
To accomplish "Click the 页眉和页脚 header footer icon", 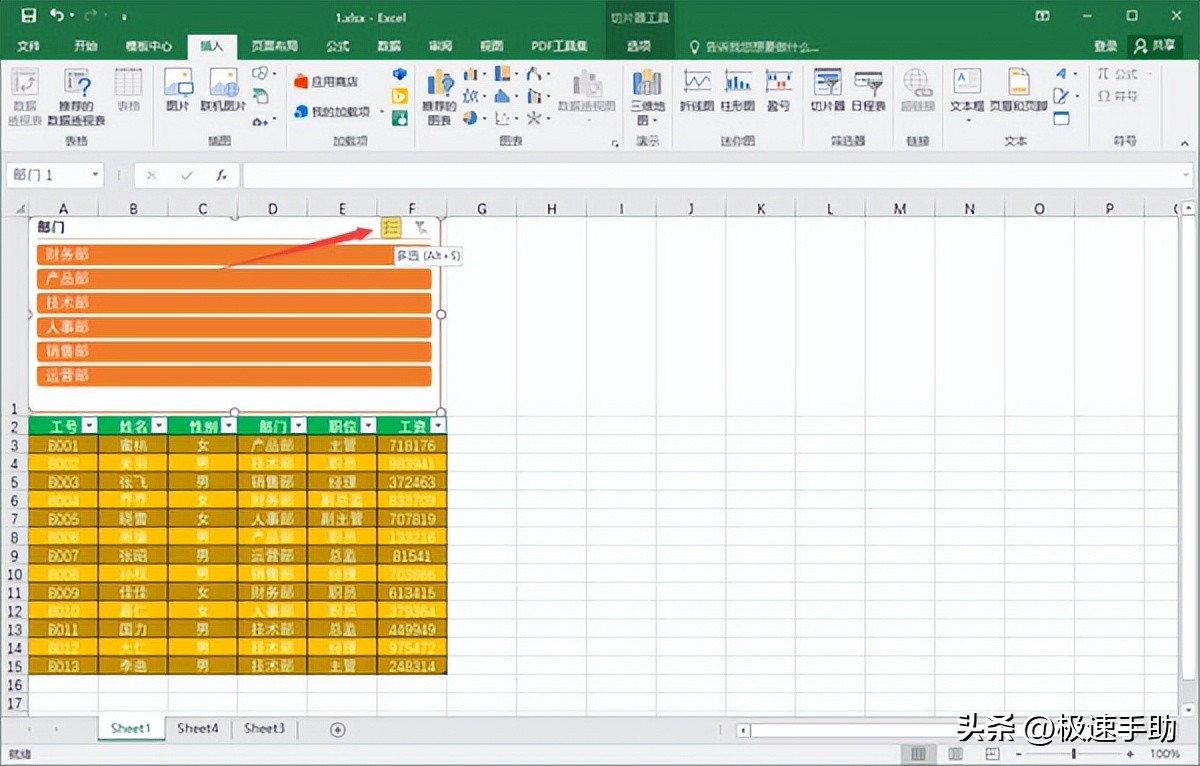I will pyautogui.click(x=1018, y=90).
